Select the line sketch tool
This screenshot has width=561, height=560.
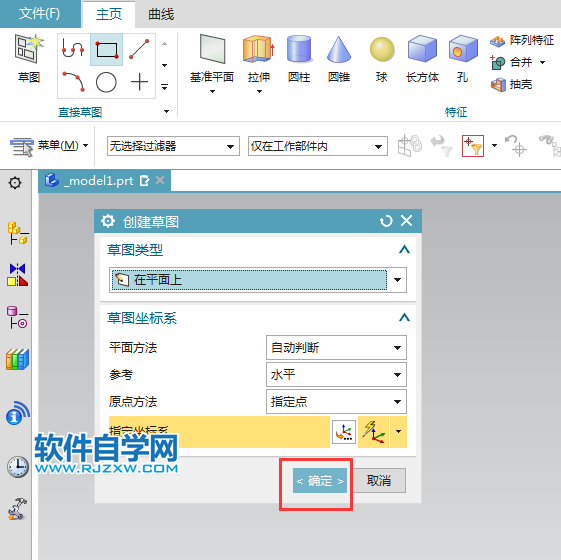(139, 49)
